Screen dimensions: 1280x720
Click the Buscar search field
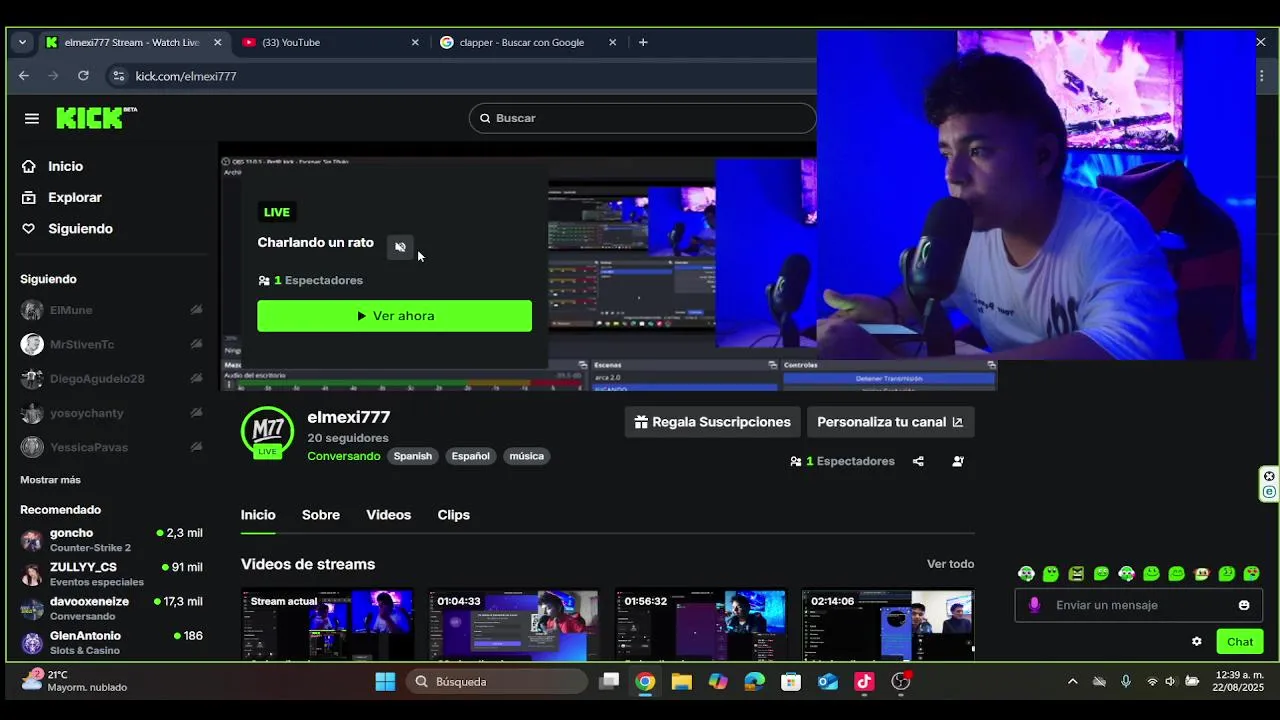(643, 118)
